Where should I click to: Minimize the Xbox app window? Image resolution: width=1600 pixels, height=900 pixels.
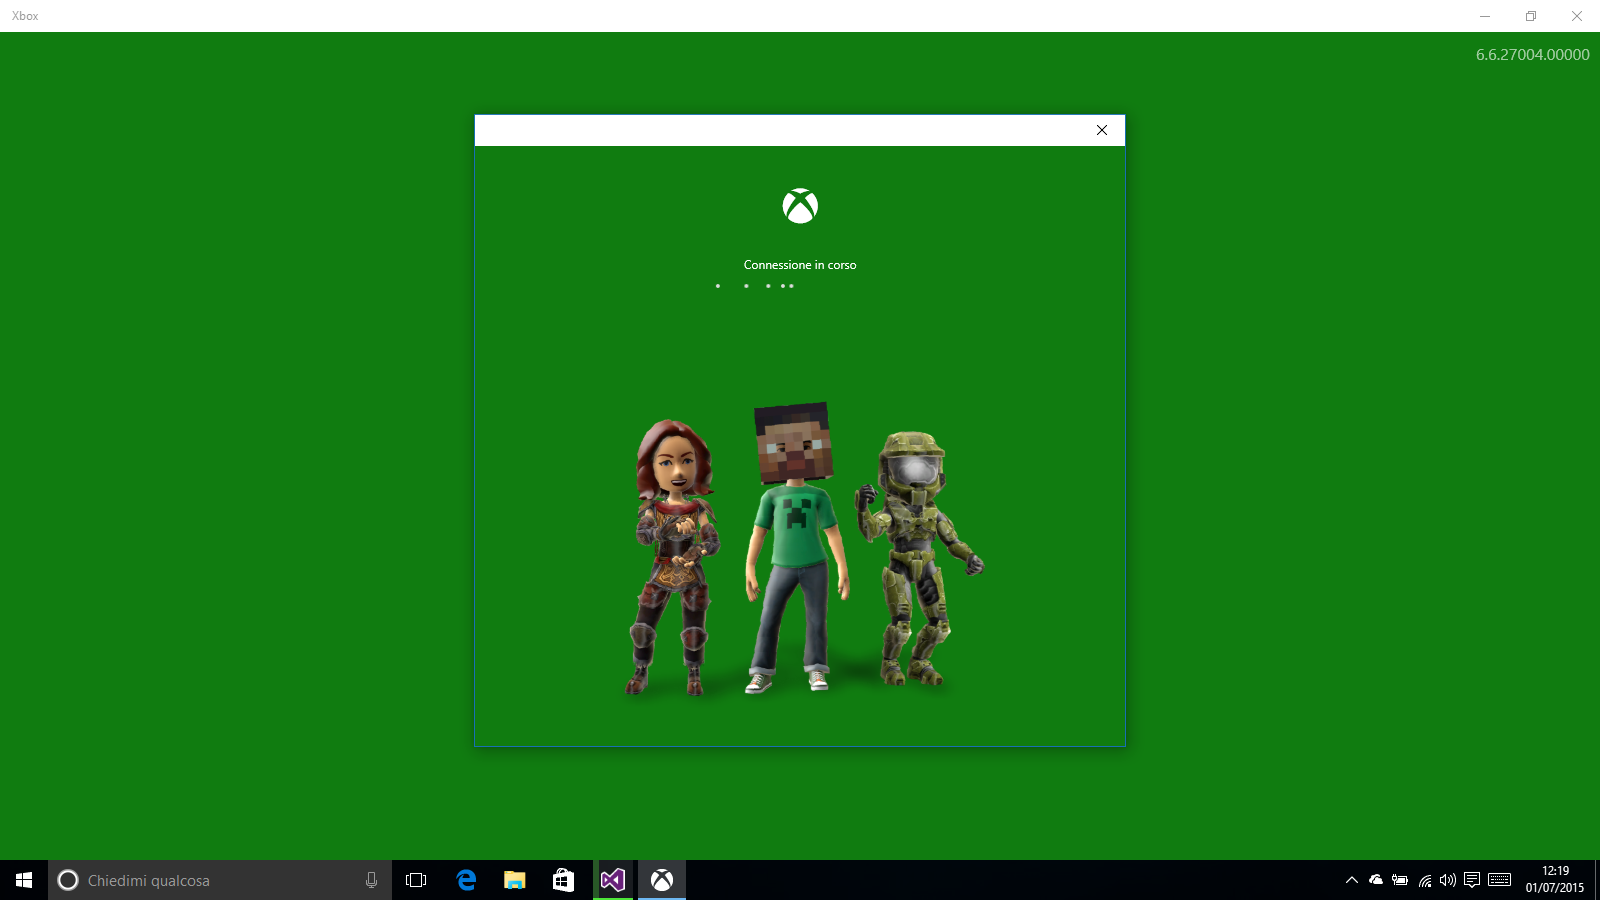(1485, 16)
